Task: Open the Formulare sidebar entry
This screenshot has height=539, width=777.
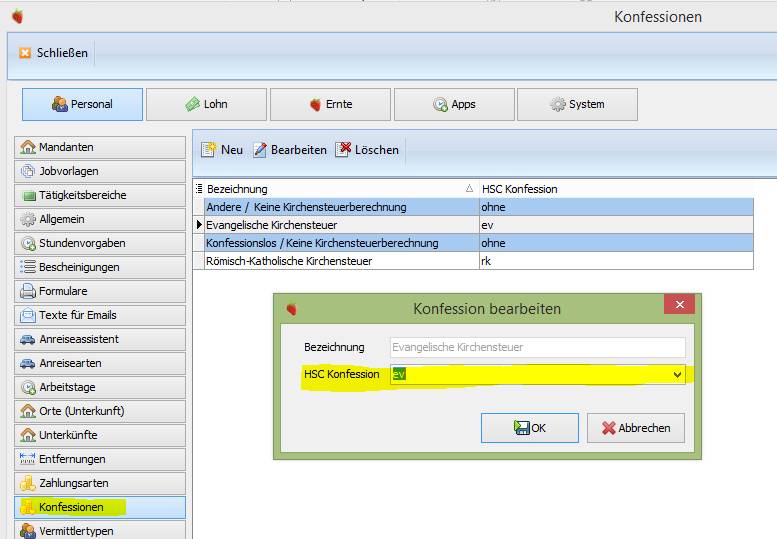Action: pyautogui.click(x=100, y=291)
